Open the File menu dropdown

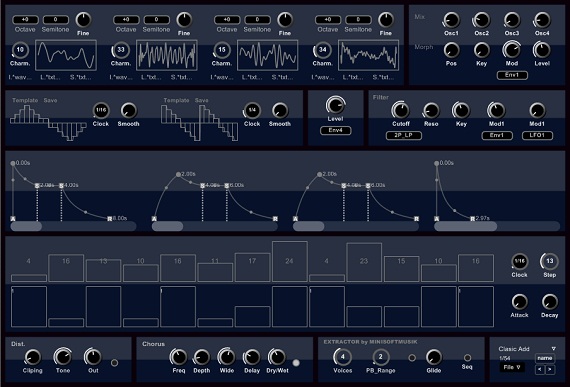click(x=512, y=367)
